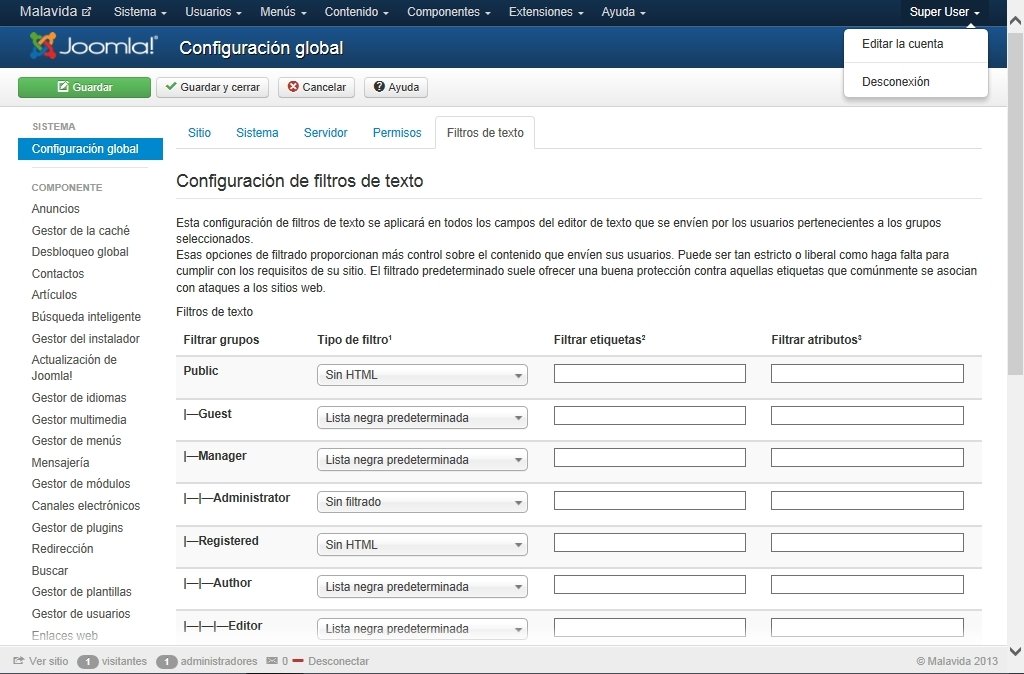Image resolution: width=1024 pixels, height=674 pixels.
Task: Open the Extensiones menu
Action: (x=546, y=12)
